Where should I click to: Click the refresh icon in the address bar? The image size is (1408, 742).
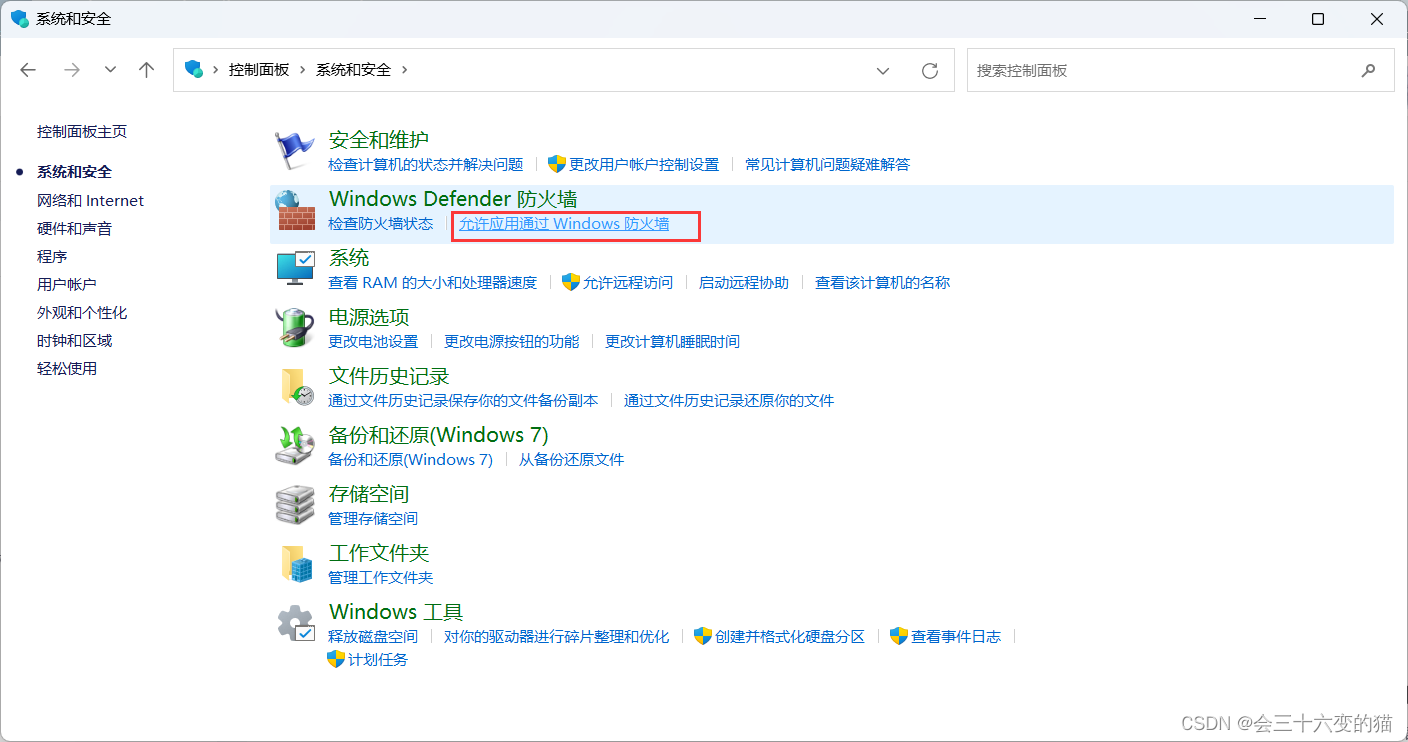(929, 70)
